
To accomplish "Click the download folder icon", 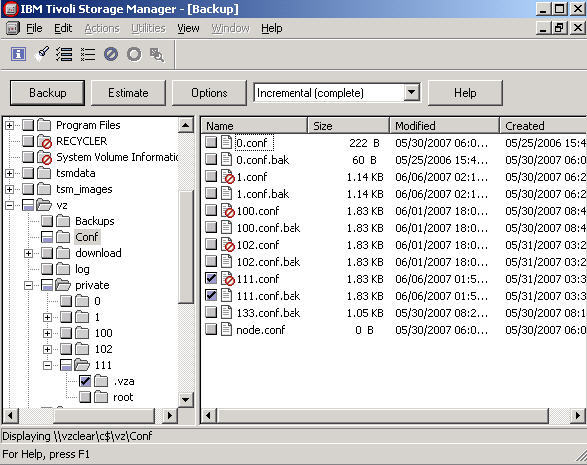I will pyautogui.click(x=63, y=253).
